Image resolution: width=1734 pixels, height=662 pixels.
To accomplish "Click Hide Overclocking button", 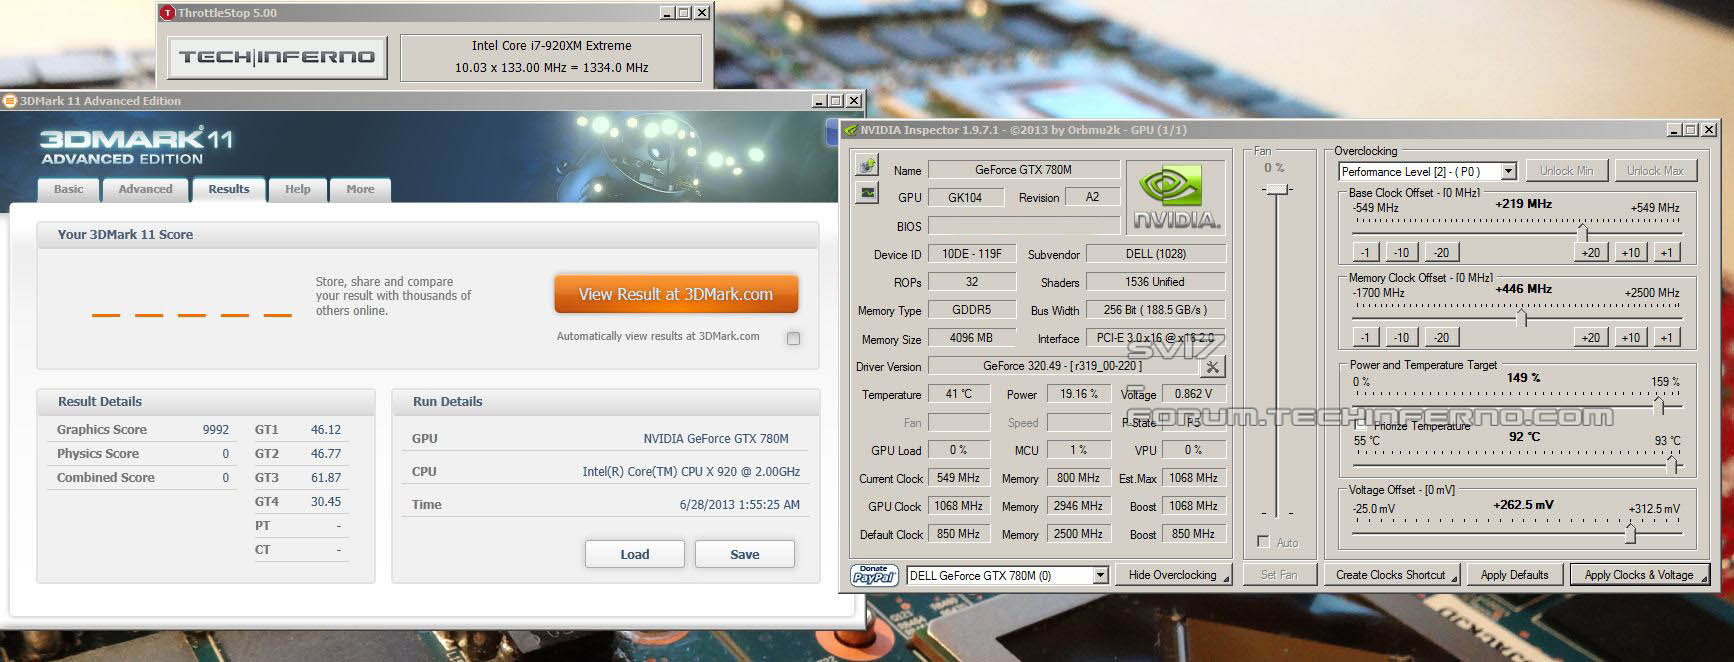I will [1173, 575].
